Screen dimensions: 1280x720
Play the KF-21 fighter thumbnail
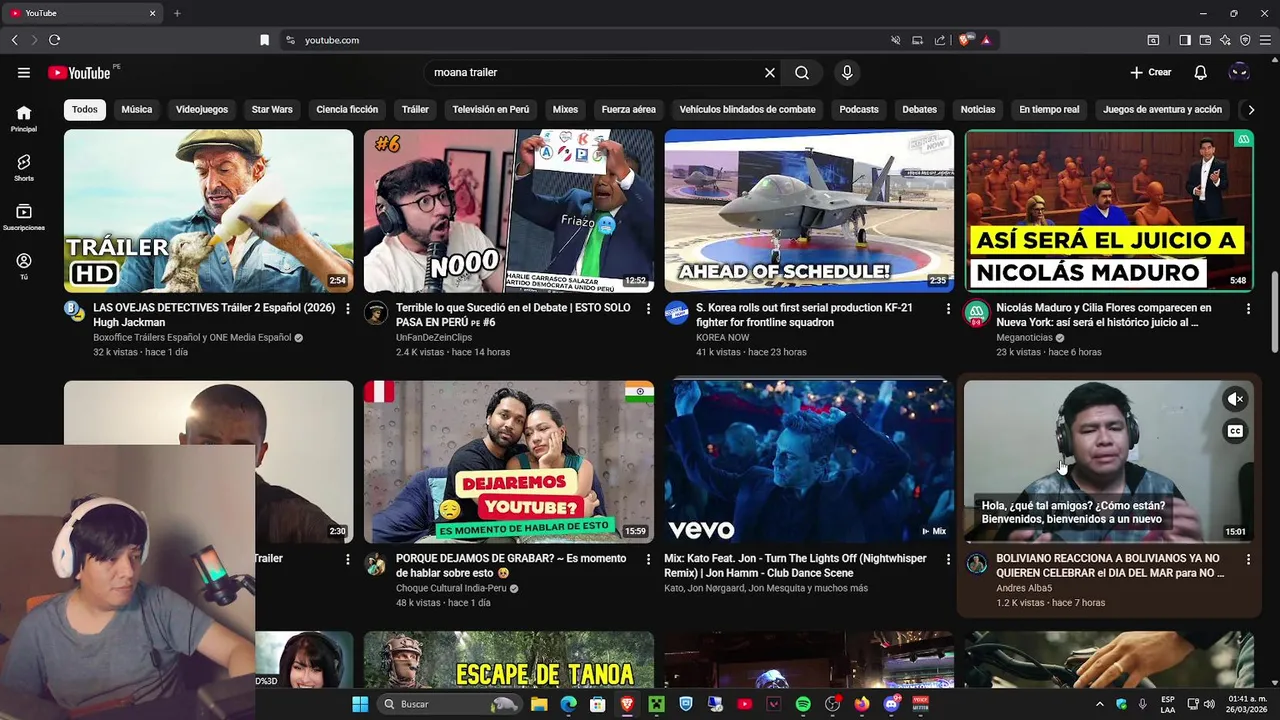(809, 211)
